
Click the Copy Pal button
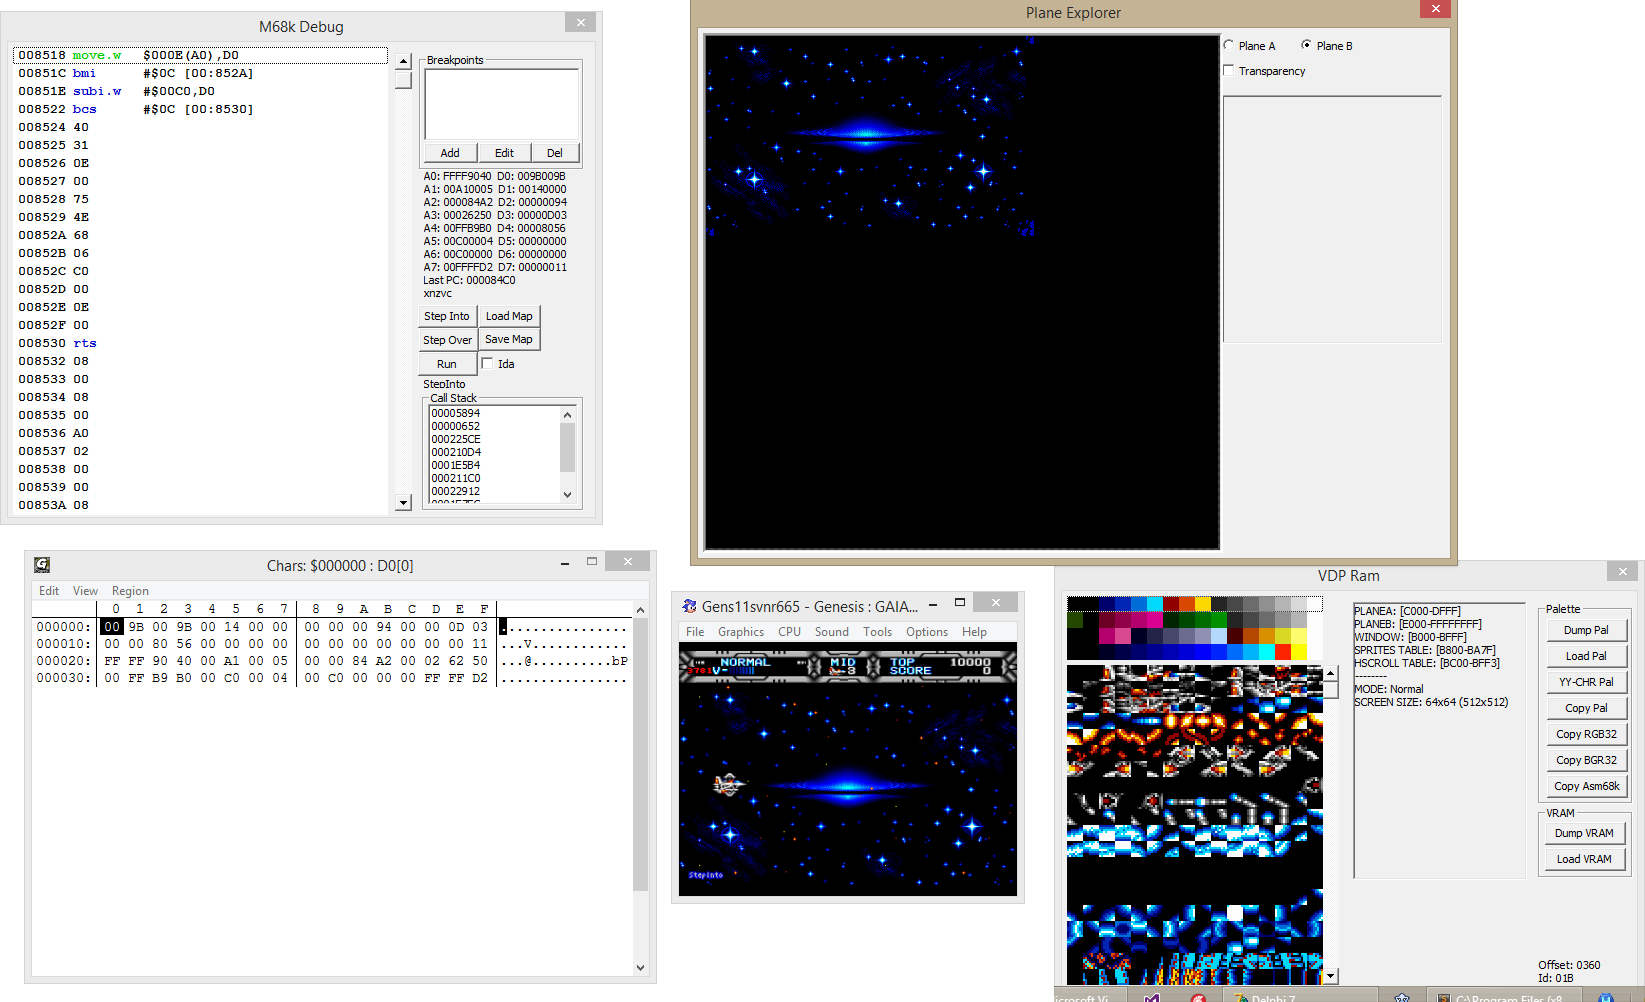[x=1586, y=708]
